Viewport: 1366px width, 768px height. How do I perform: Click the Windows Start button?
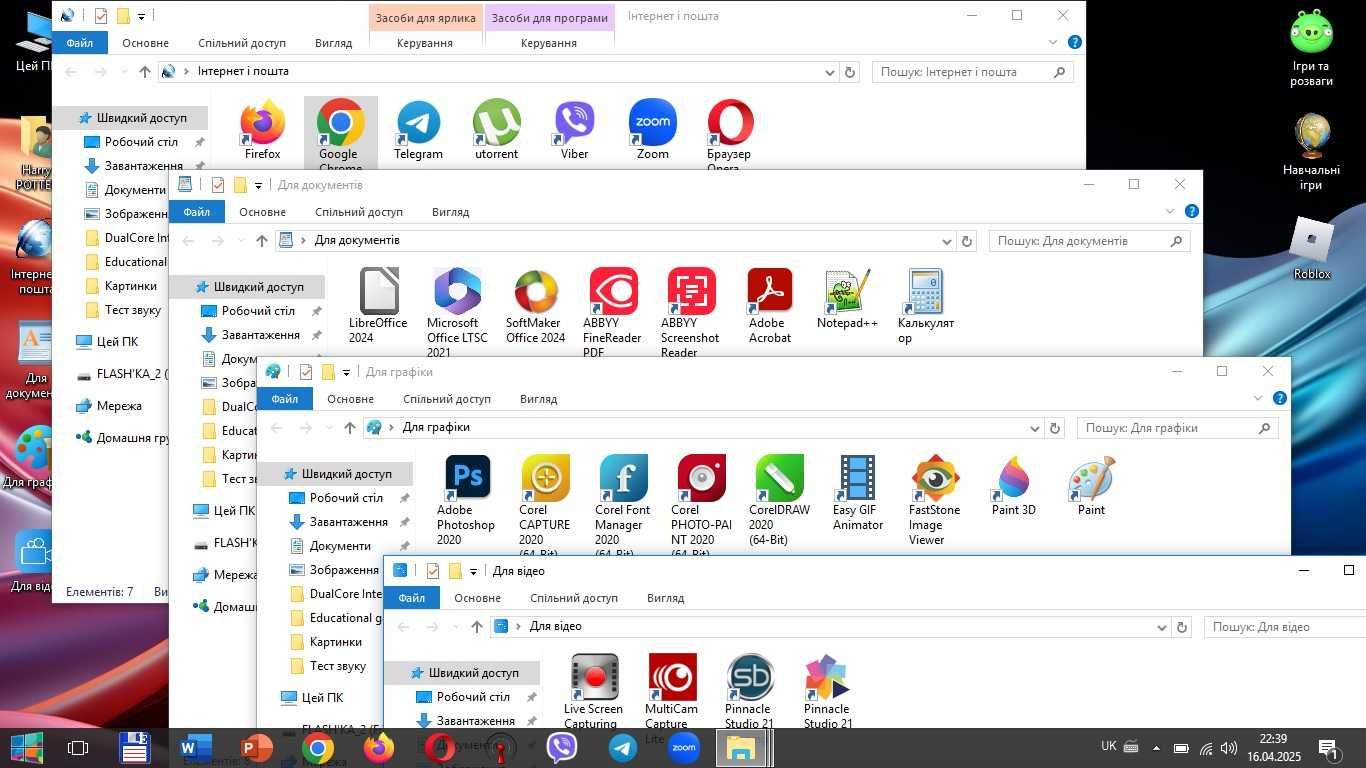coord(26,748)
